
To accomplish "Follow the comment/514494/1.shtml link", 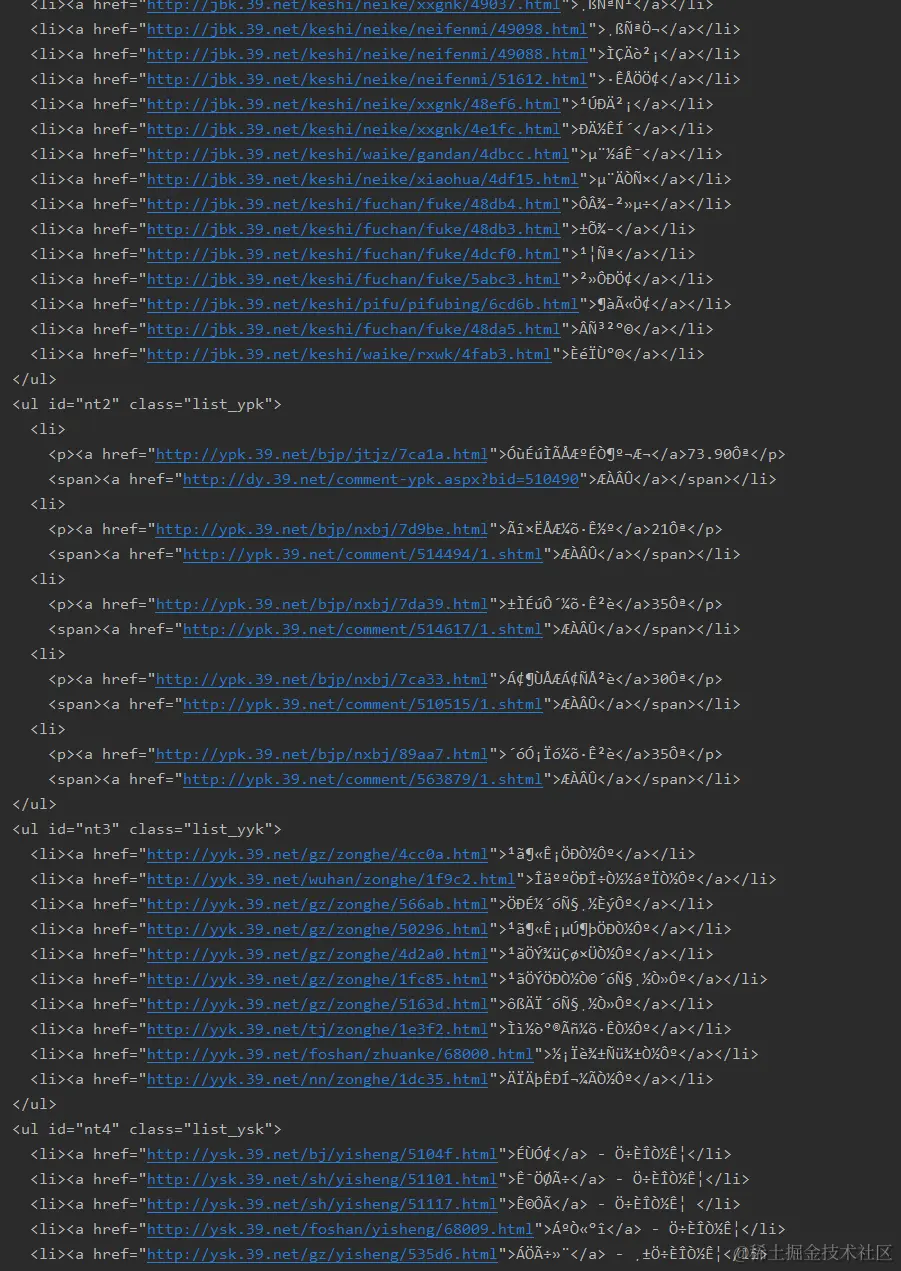I will point(363,554).
